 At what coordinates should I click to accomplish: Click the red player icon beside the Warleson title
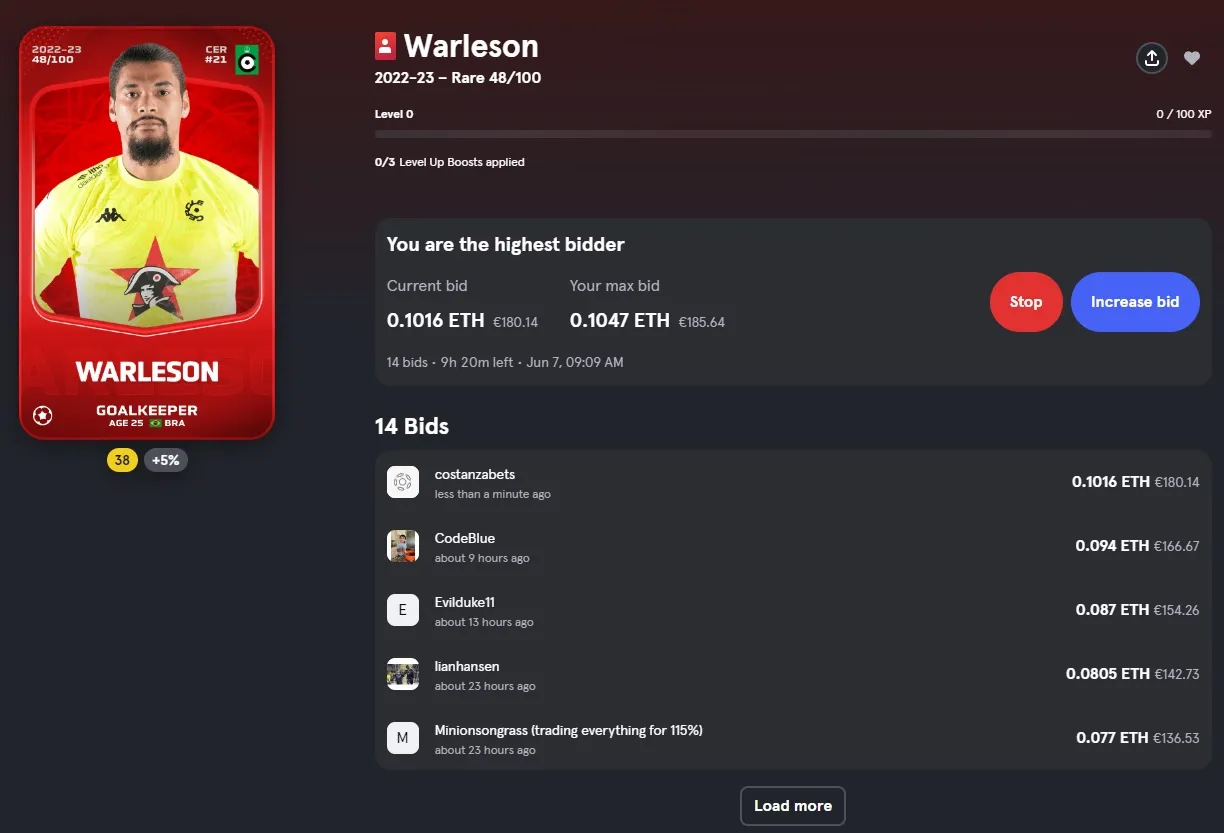[385, 46]
